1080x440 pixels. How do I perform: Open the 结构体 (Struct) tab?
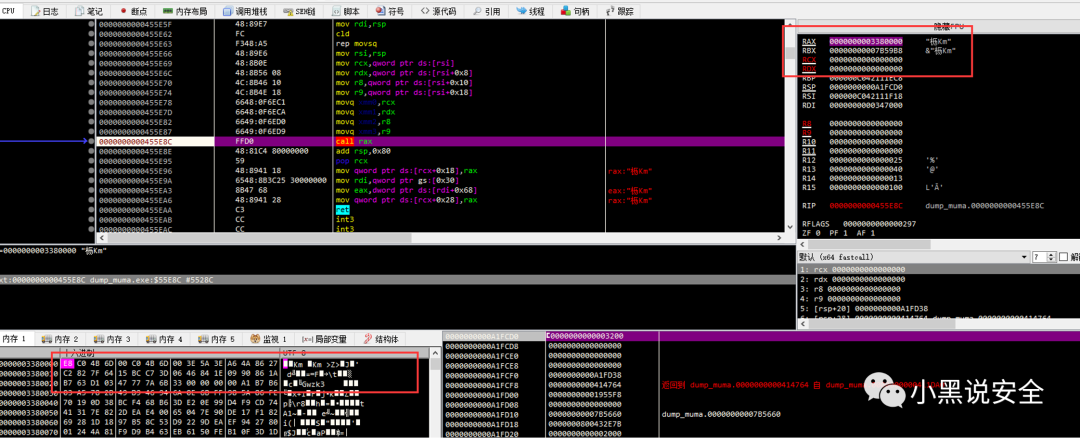point(382,339)
